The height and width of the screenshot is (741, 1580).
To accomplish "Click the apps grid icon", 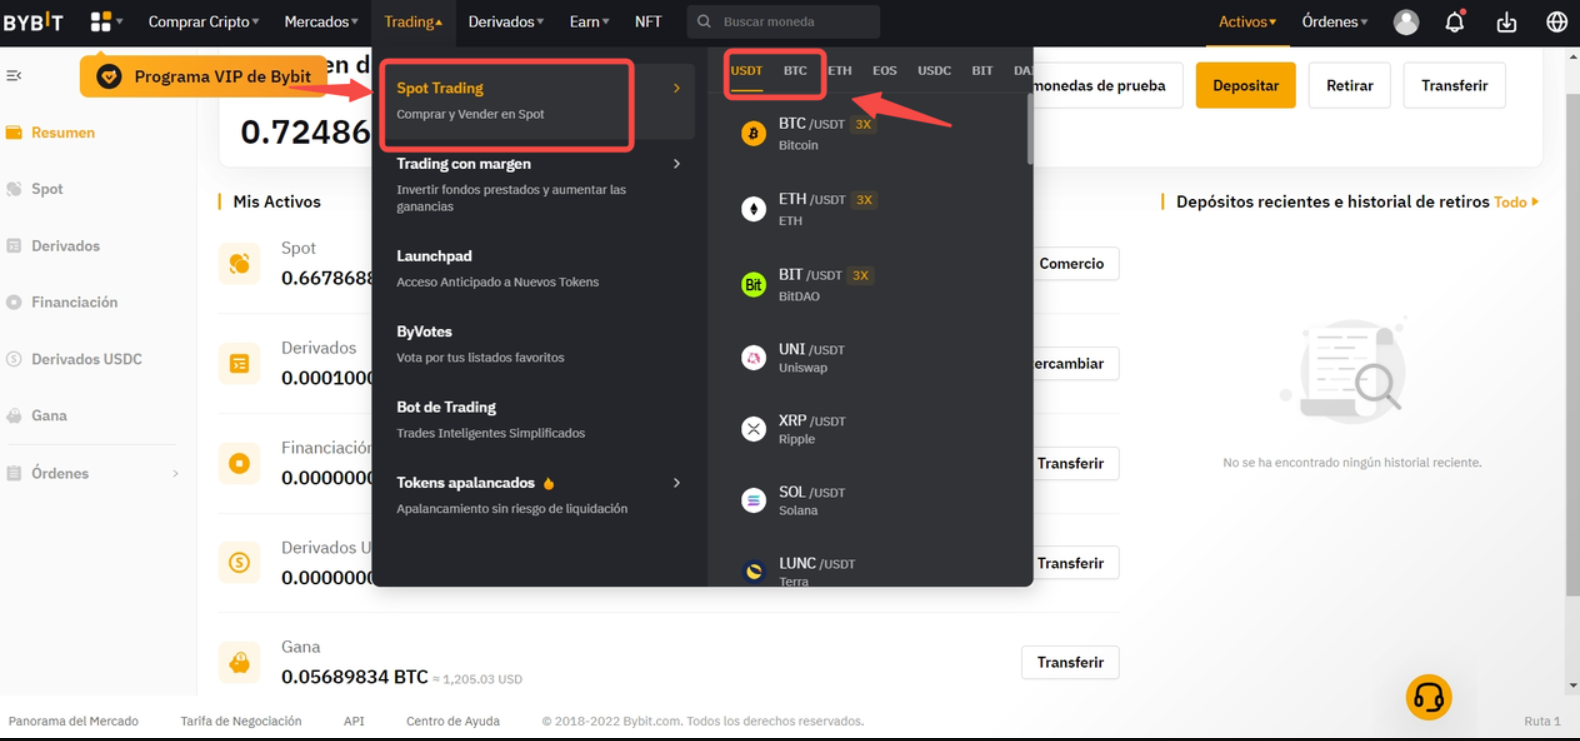I will [x=101, y=22].
